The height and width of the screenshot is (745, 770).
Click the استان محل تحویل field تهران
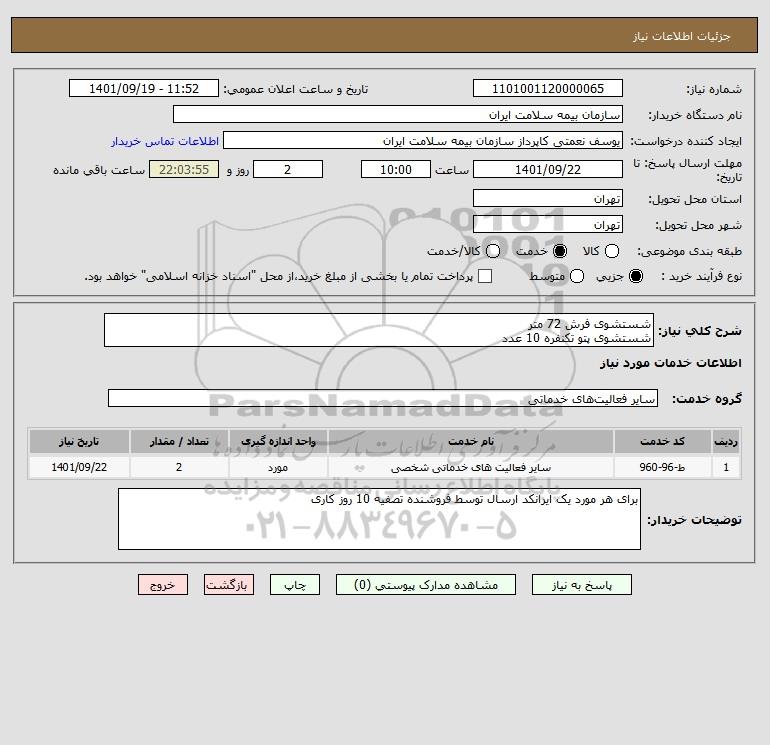tap(548, 199)
